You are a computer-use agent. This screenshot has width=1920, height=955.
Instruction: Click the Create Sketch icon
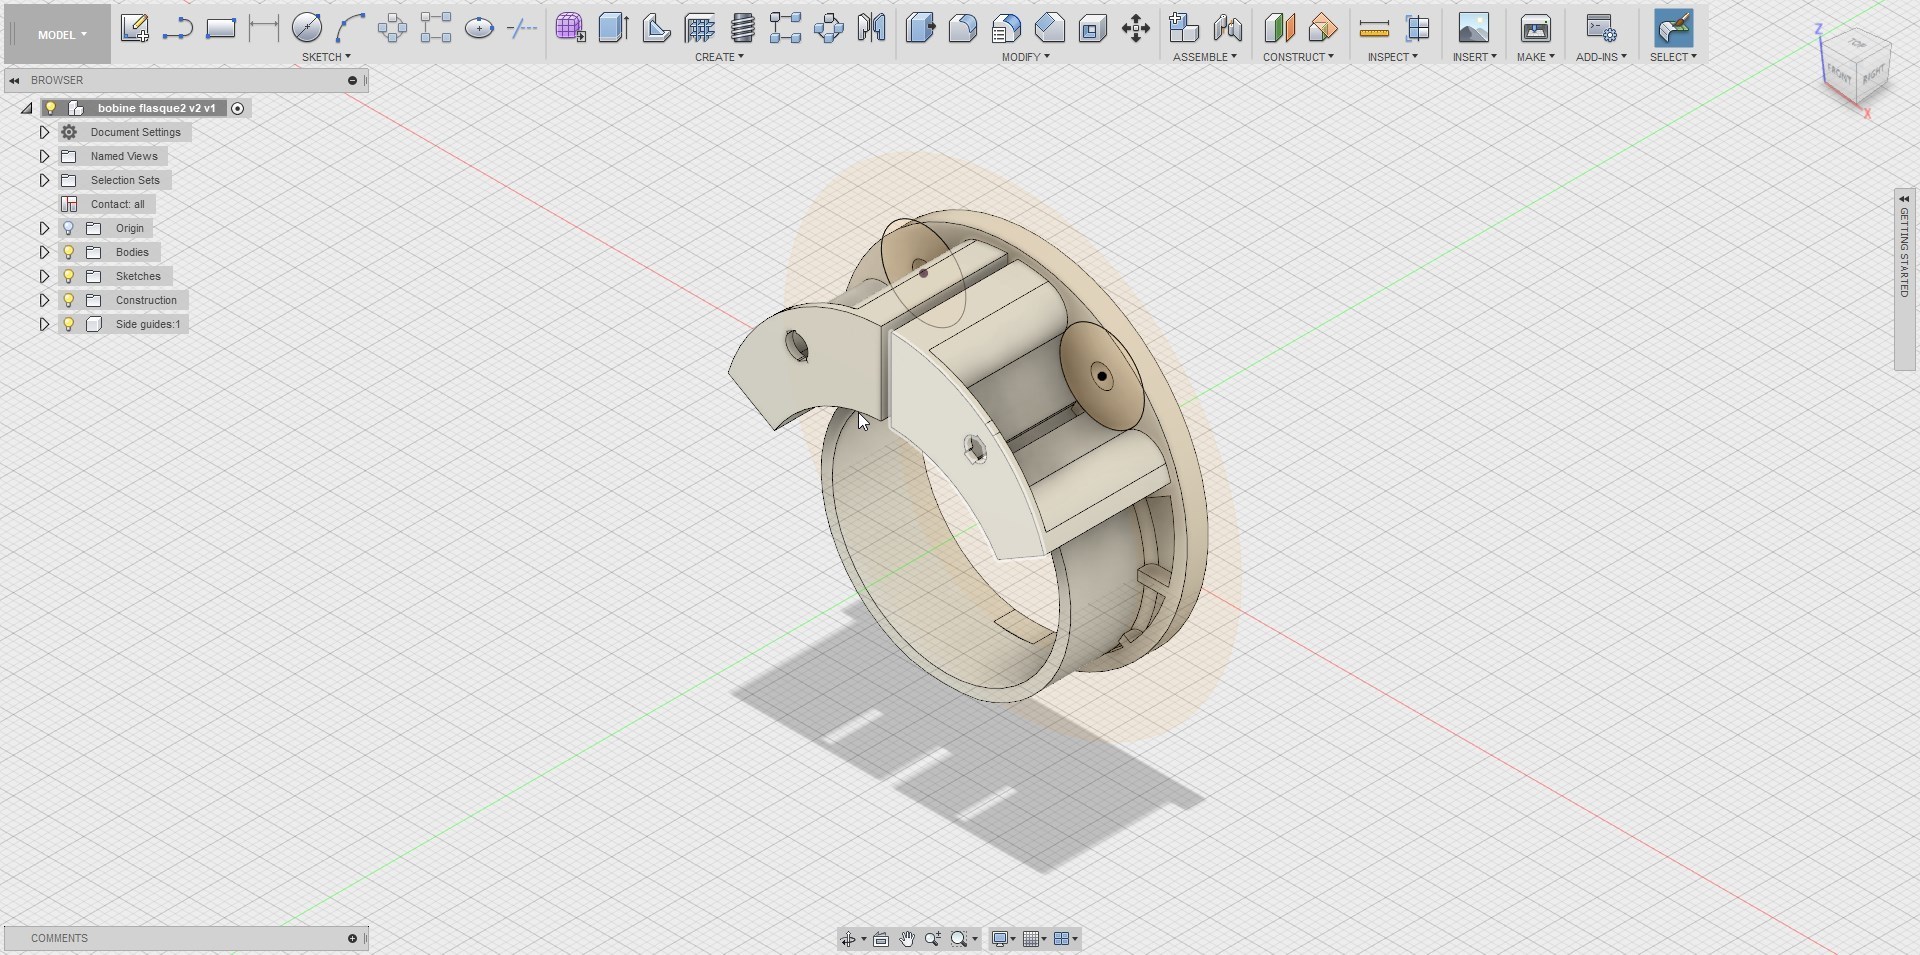point(134,28)
